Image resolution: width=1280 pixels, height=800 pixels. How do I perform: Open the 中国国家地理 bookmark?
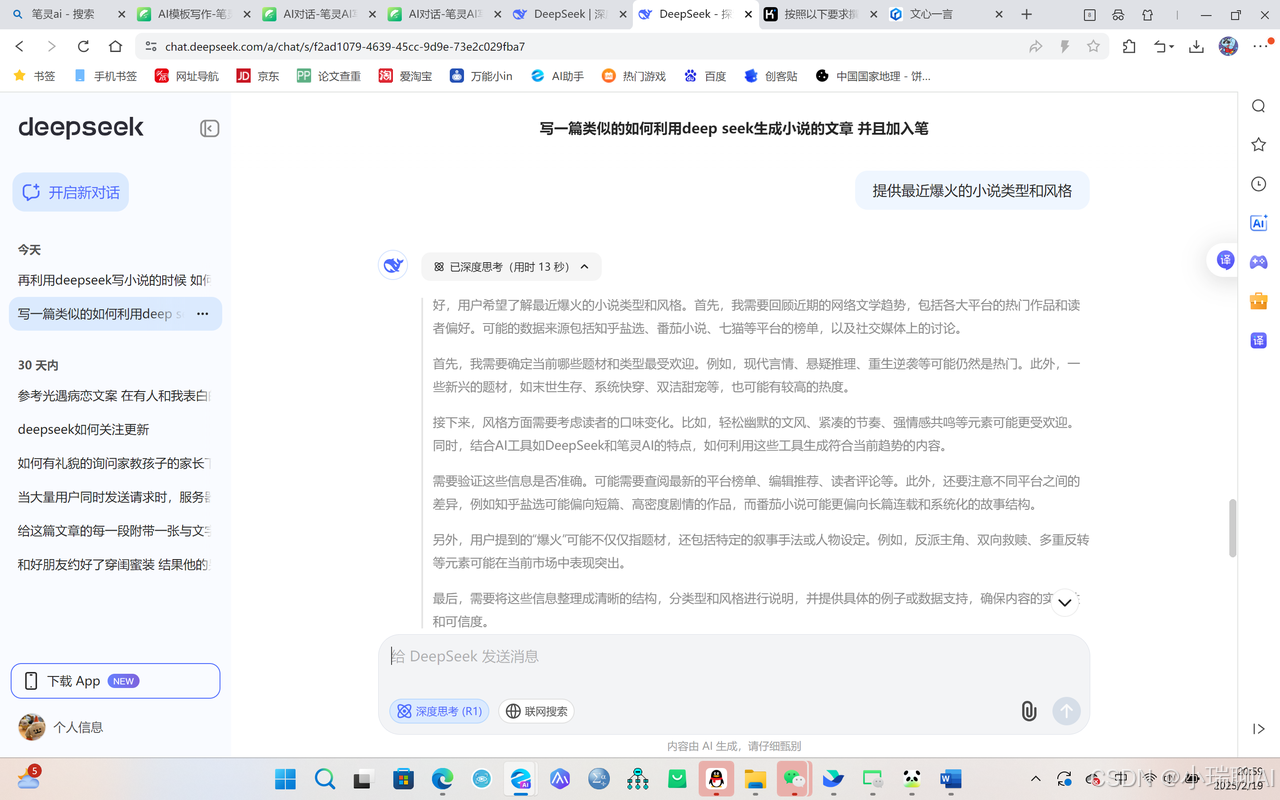click(873, 76)
